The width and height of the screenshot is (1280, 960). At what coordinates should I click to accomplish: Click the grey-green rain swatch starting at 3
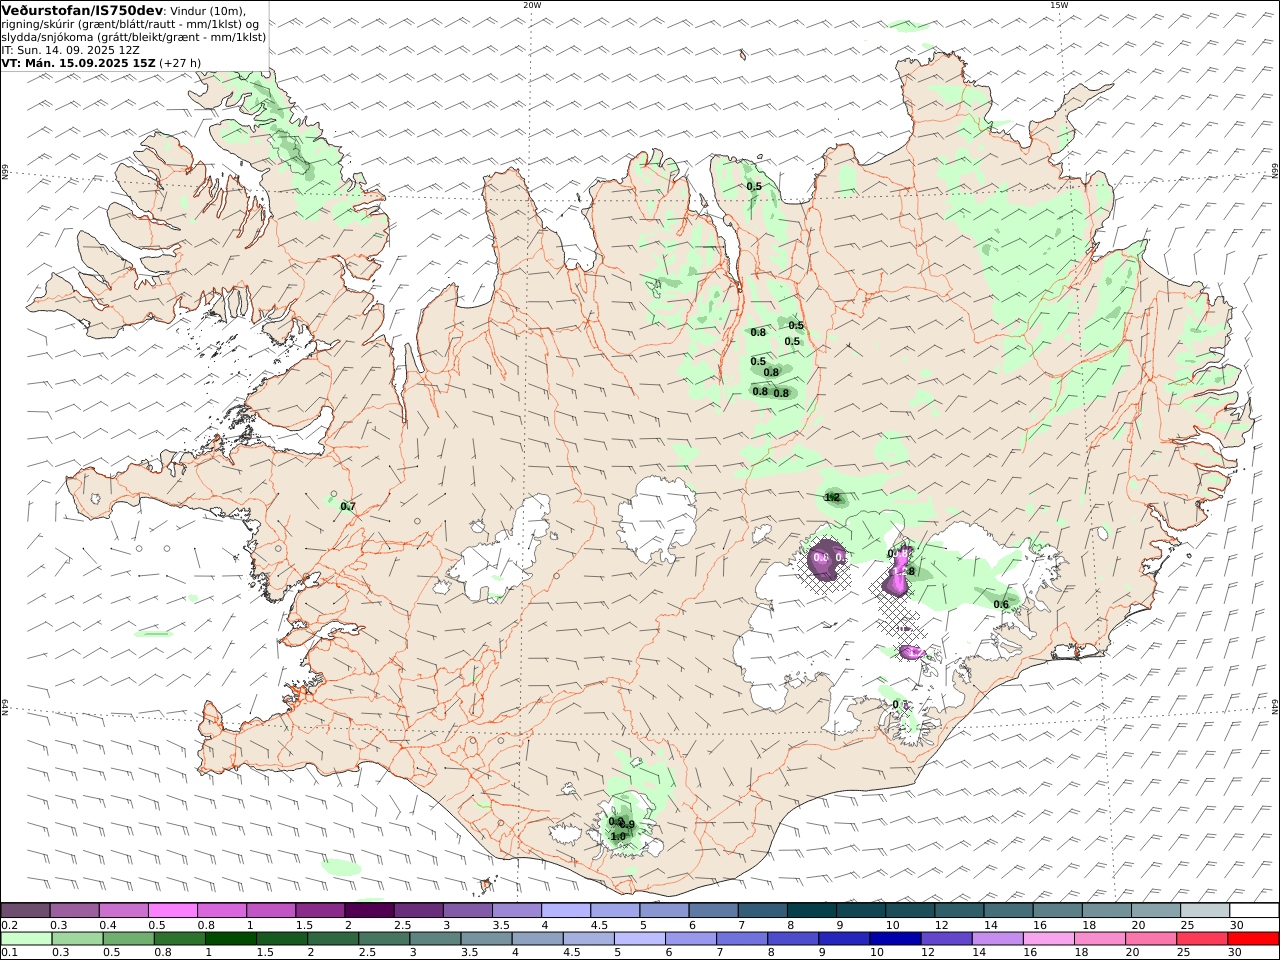[x=435, y=938]
